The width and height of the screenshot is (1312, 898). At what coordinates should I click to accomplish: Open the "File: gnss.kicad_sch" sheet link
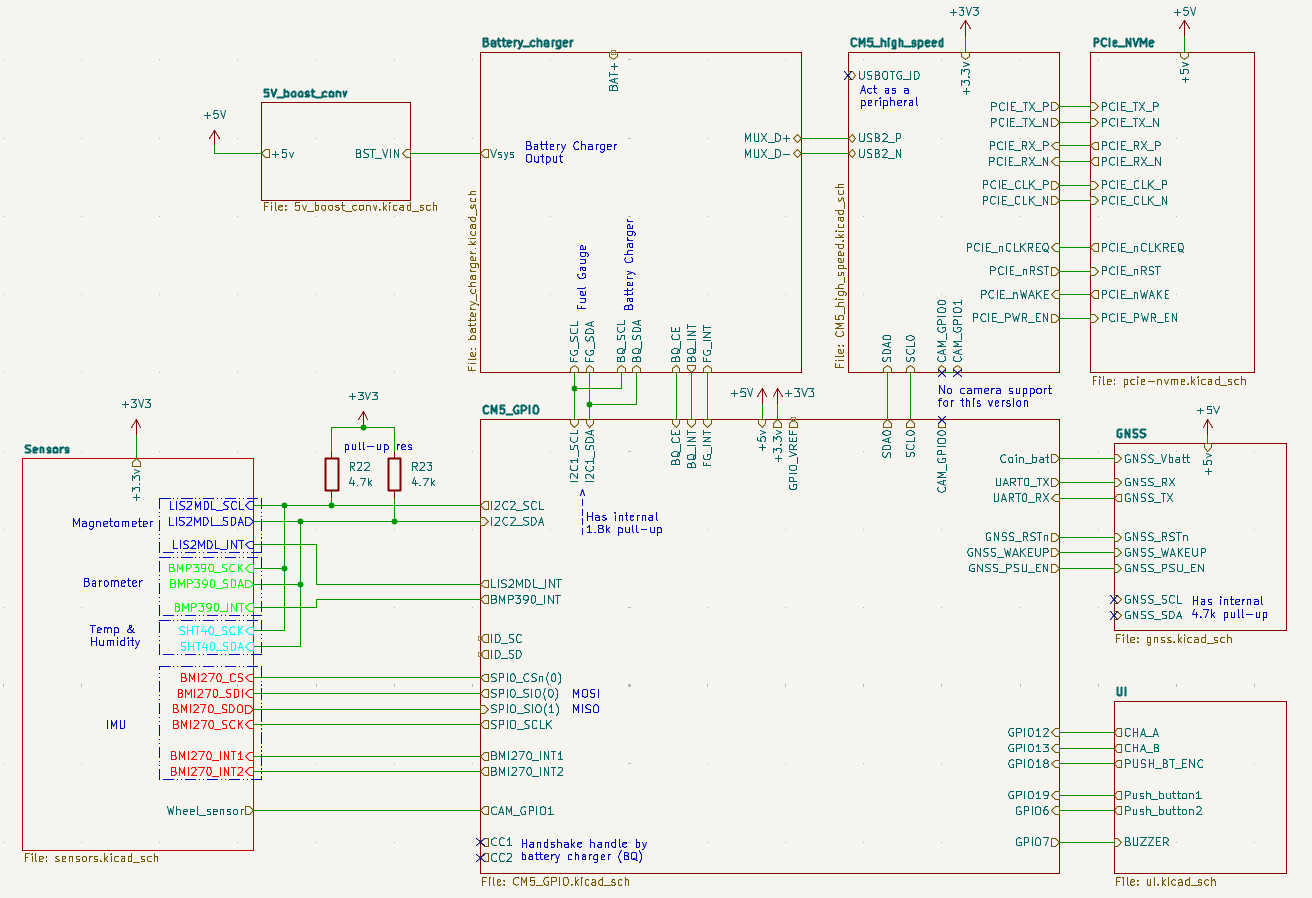(1175, 638)
